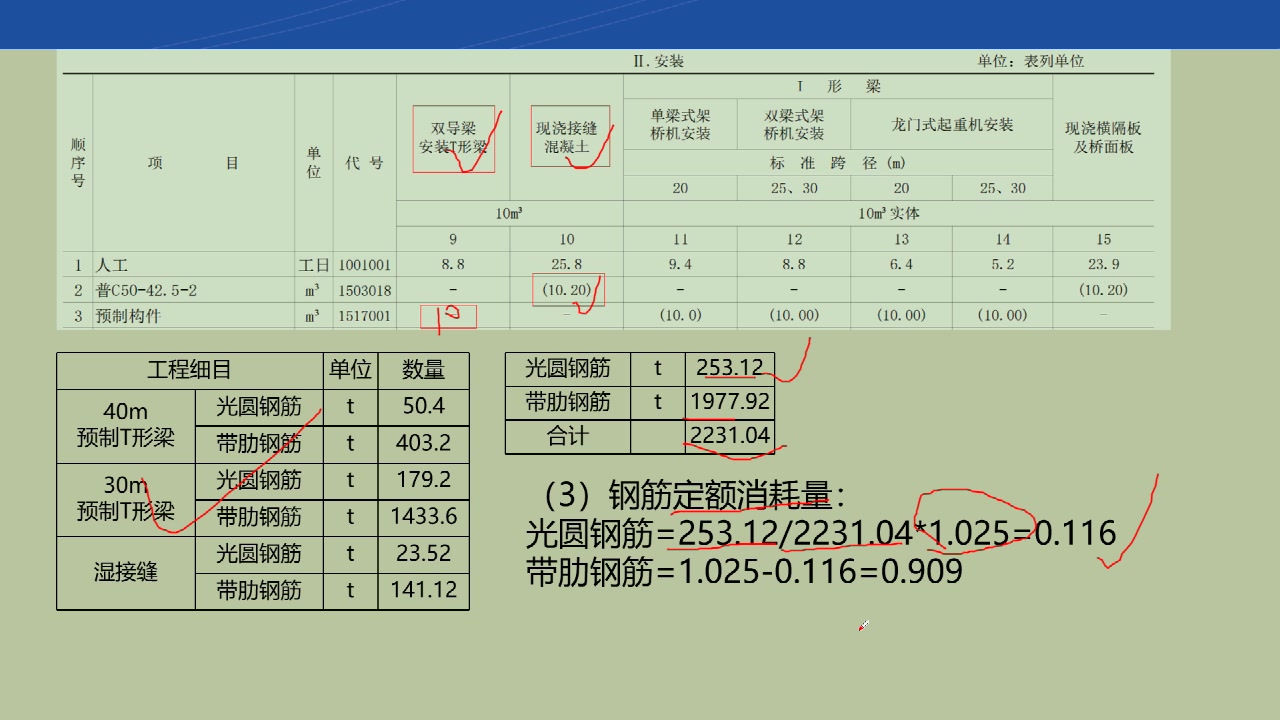1280x720 pixels.
Task: Click the code '1517001'
Action: coord(364,316)
